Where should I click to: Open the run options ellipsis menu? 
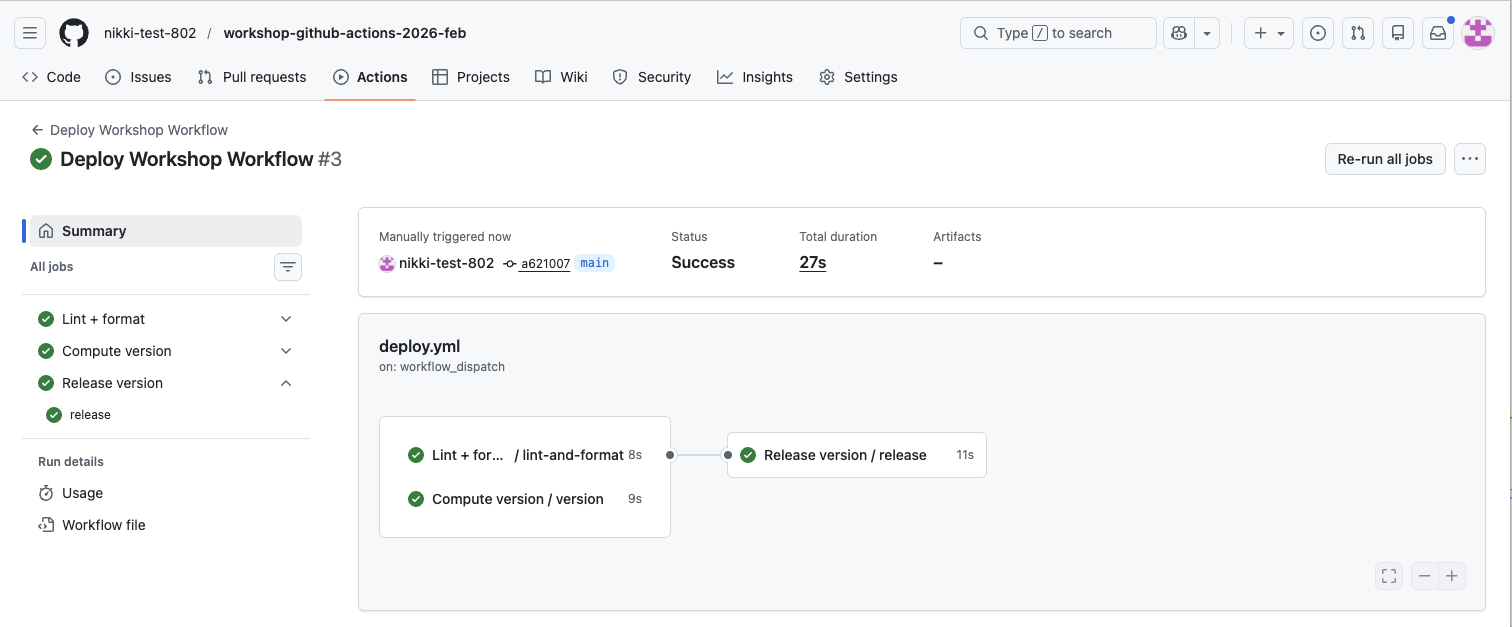point(1469,158)
